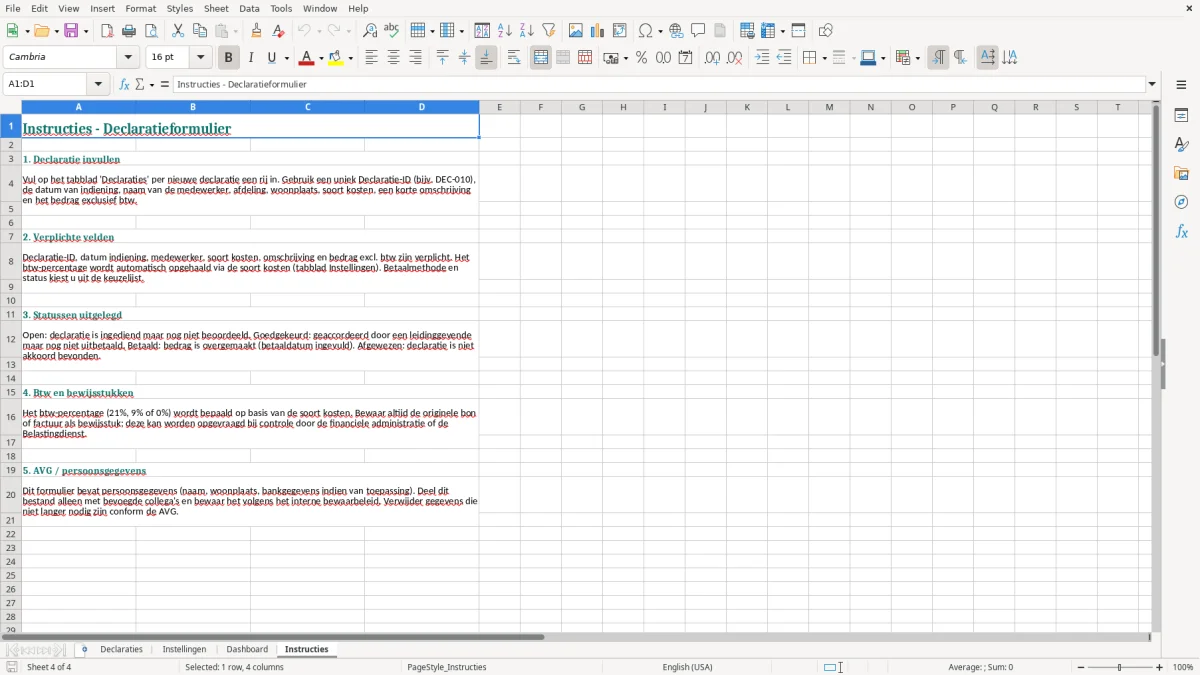Open the Paste dropdown arrow

coord(236,31)
